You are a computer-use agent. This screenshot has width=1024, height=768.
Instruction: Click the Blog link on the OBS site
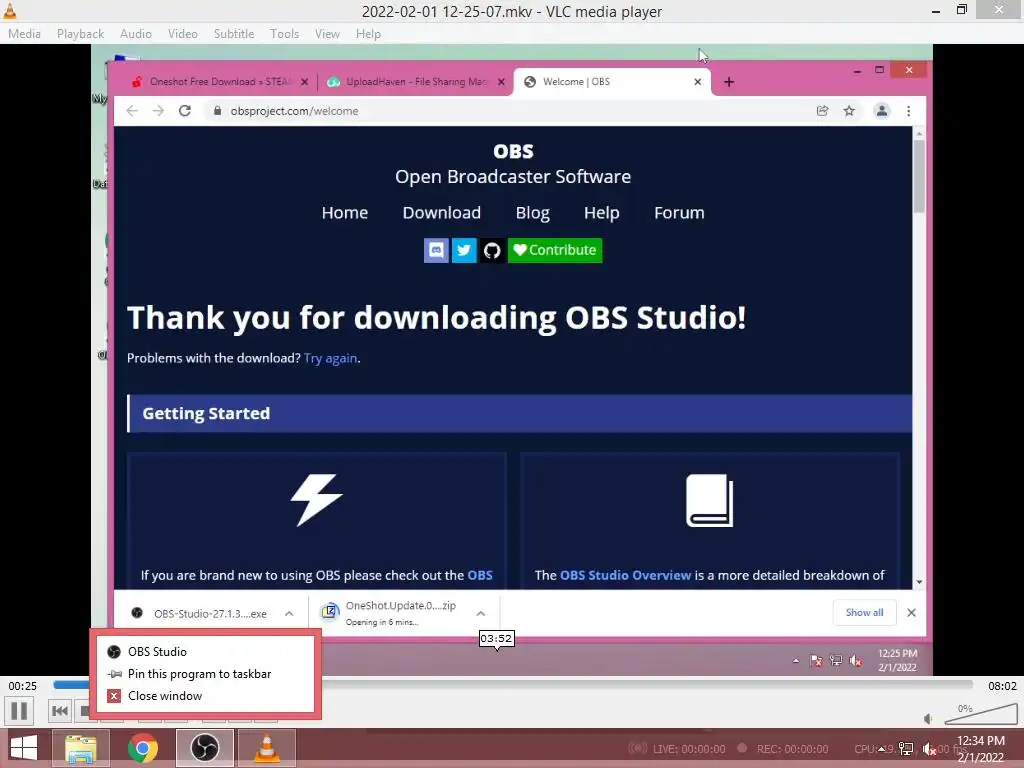point(532,213)
